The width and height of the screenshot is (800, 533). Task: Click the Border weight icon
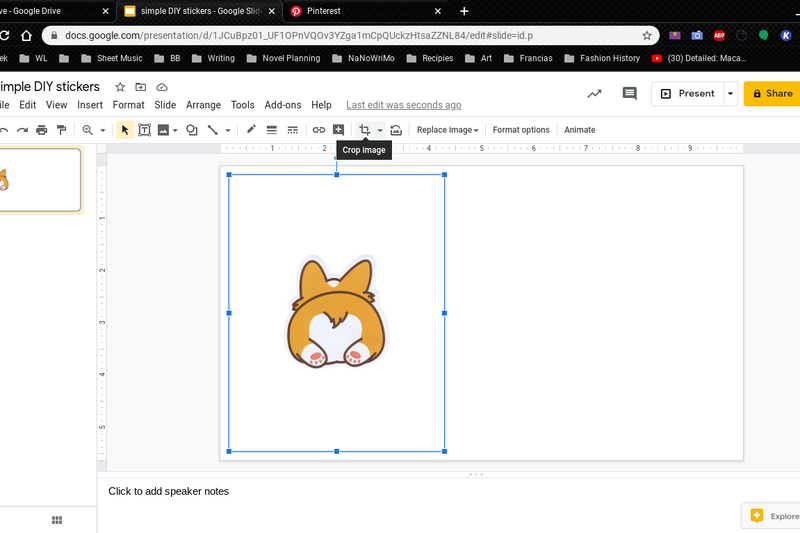tap(272, 130)
